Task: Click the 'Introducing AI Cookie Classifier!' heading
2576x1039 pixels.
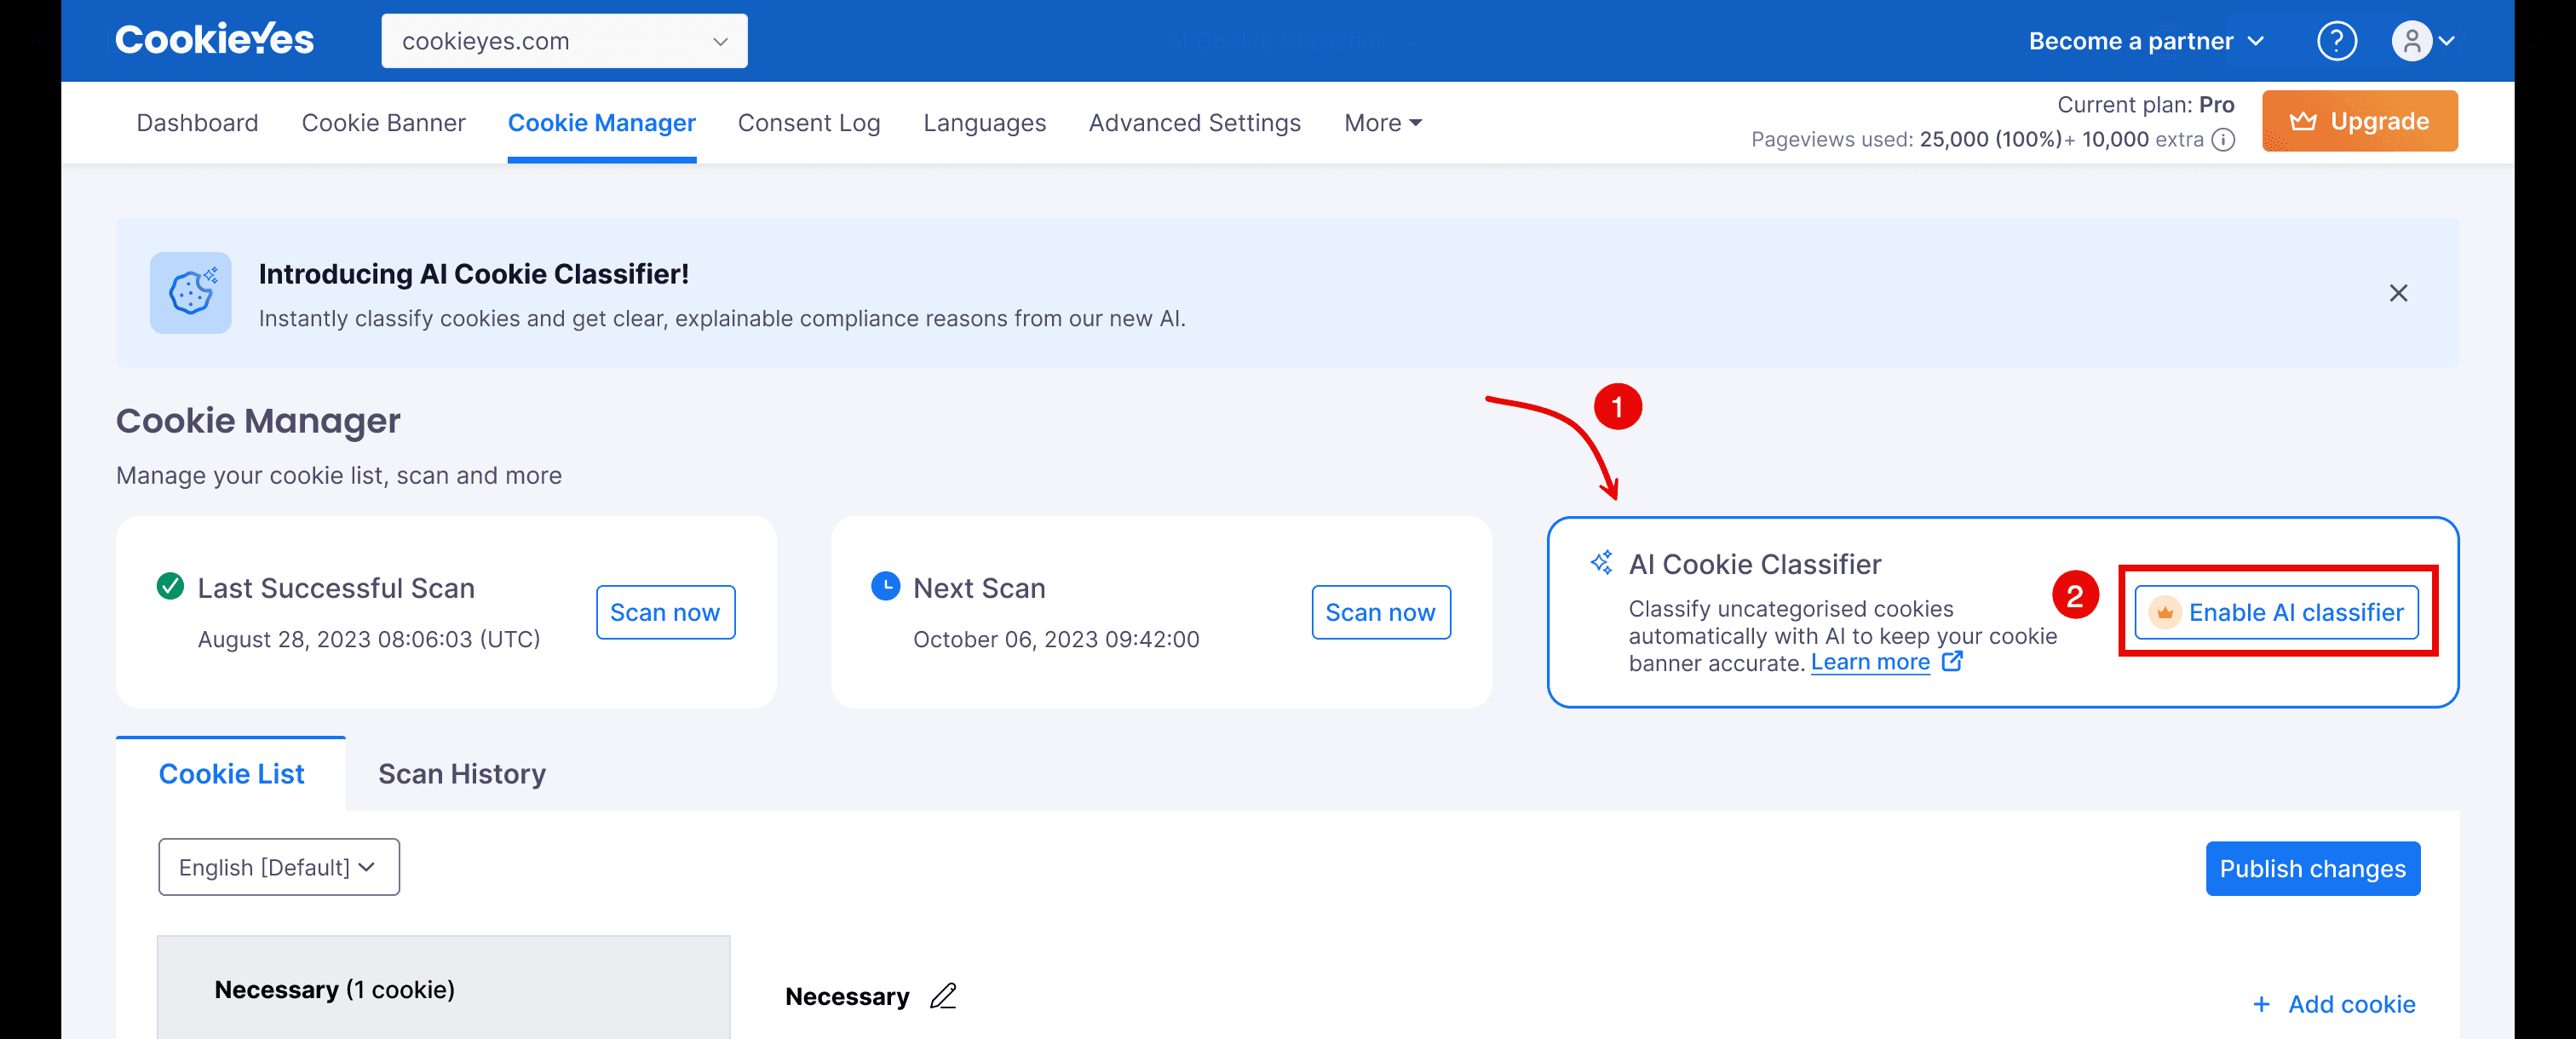Action: [x=474, y=274]
